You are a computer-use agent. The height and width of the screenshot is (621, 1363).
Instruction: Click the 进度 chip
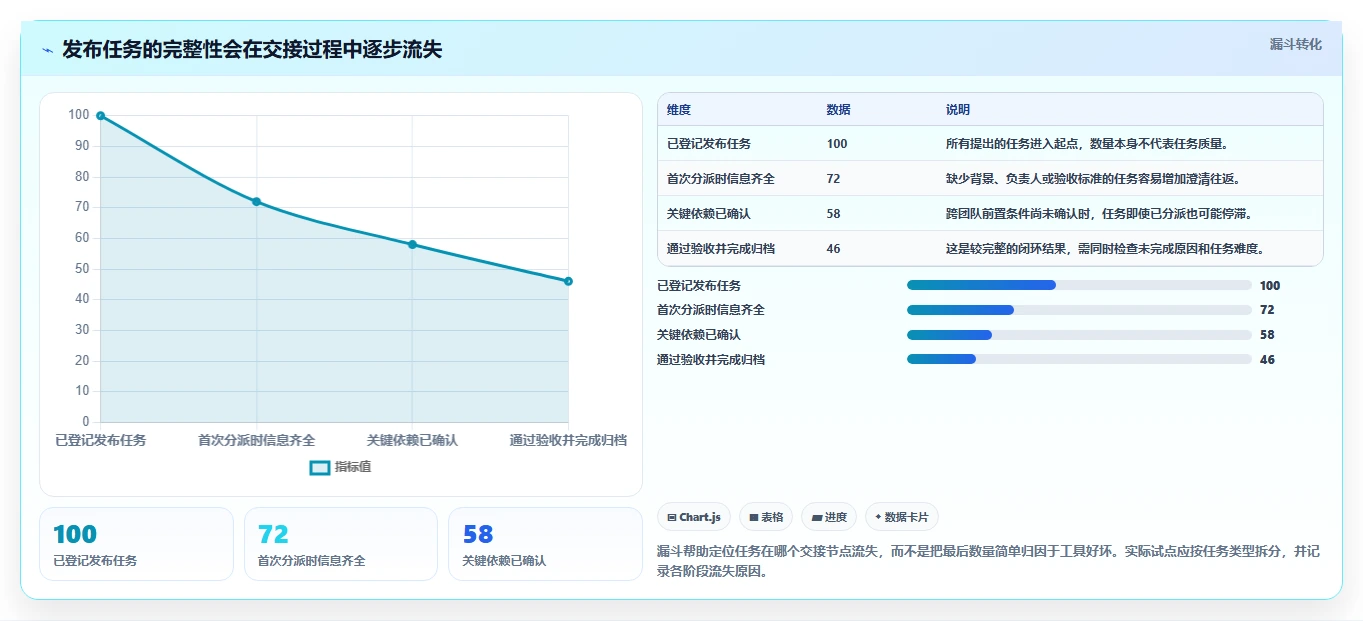pos(829,517)
